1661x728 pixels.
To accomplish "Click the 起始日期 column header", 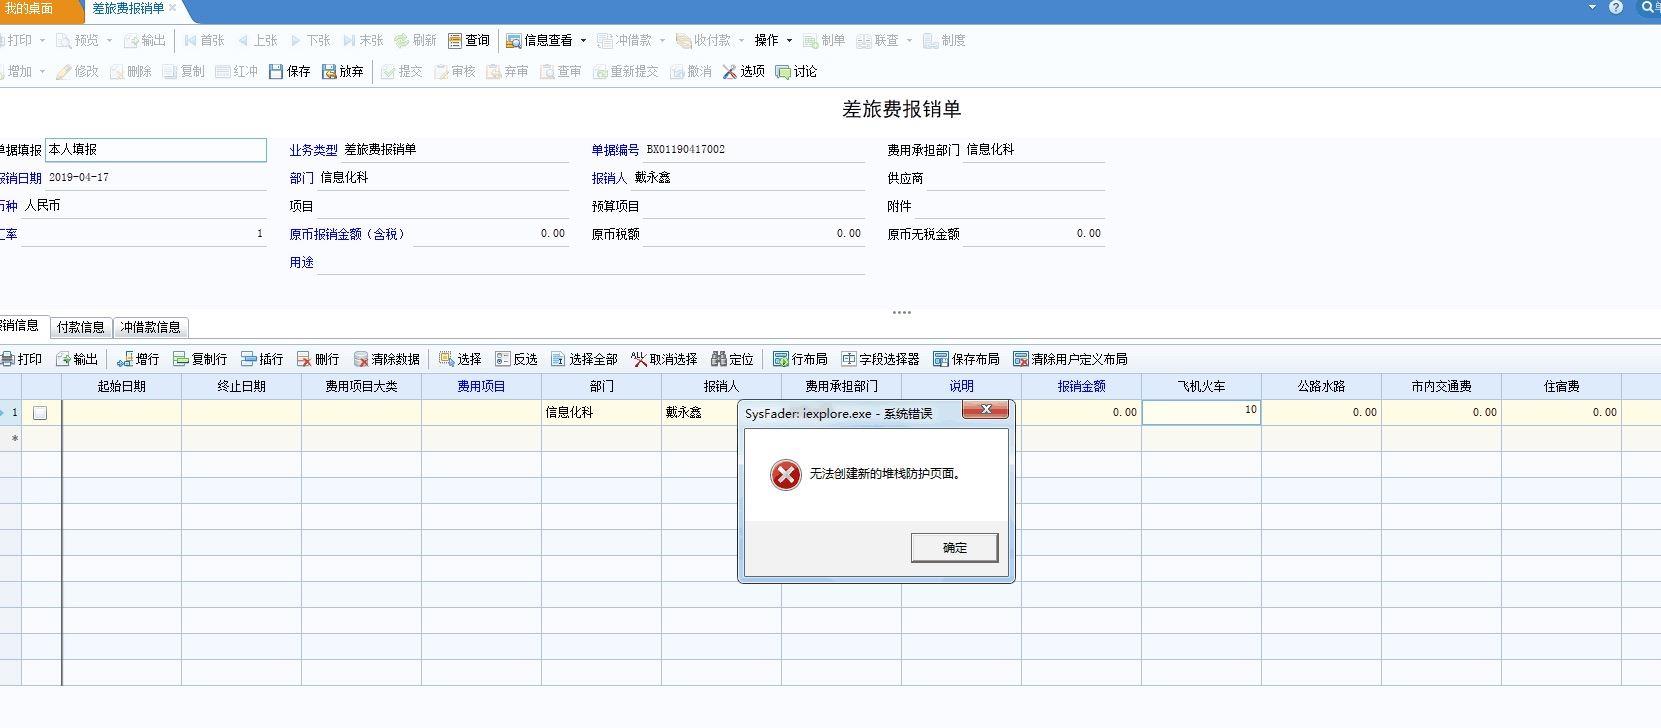I will pos(121,386).
